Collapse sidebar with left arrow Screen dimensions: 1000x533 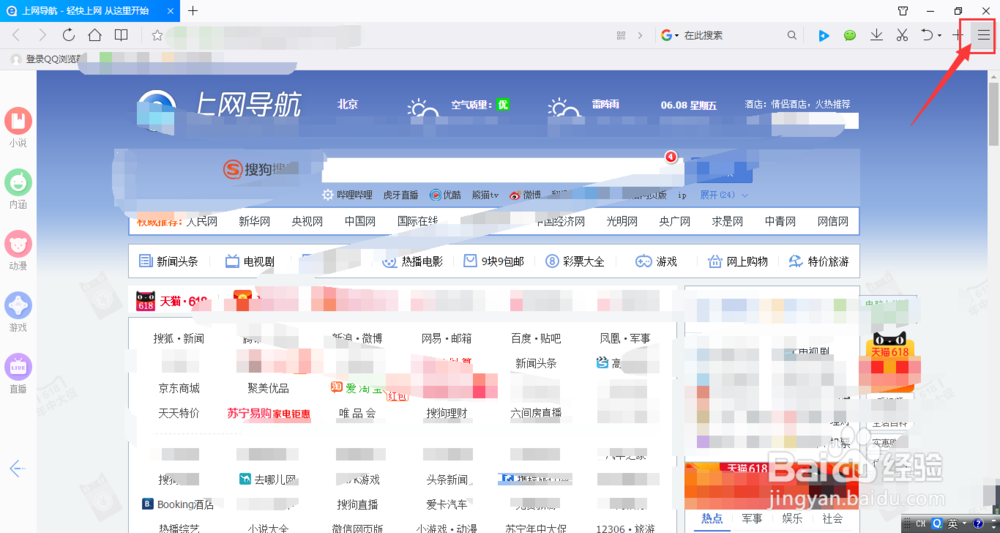(17, 469)
